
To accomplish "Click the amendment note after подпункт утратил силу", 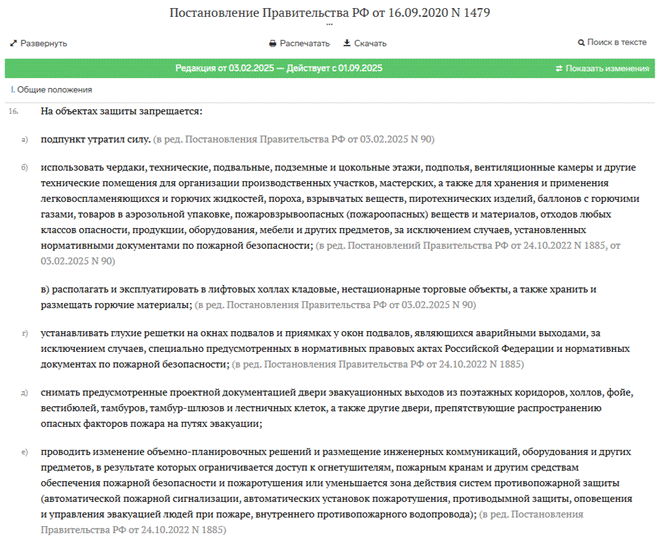I will pyautogui.click(x=294, y=139).
